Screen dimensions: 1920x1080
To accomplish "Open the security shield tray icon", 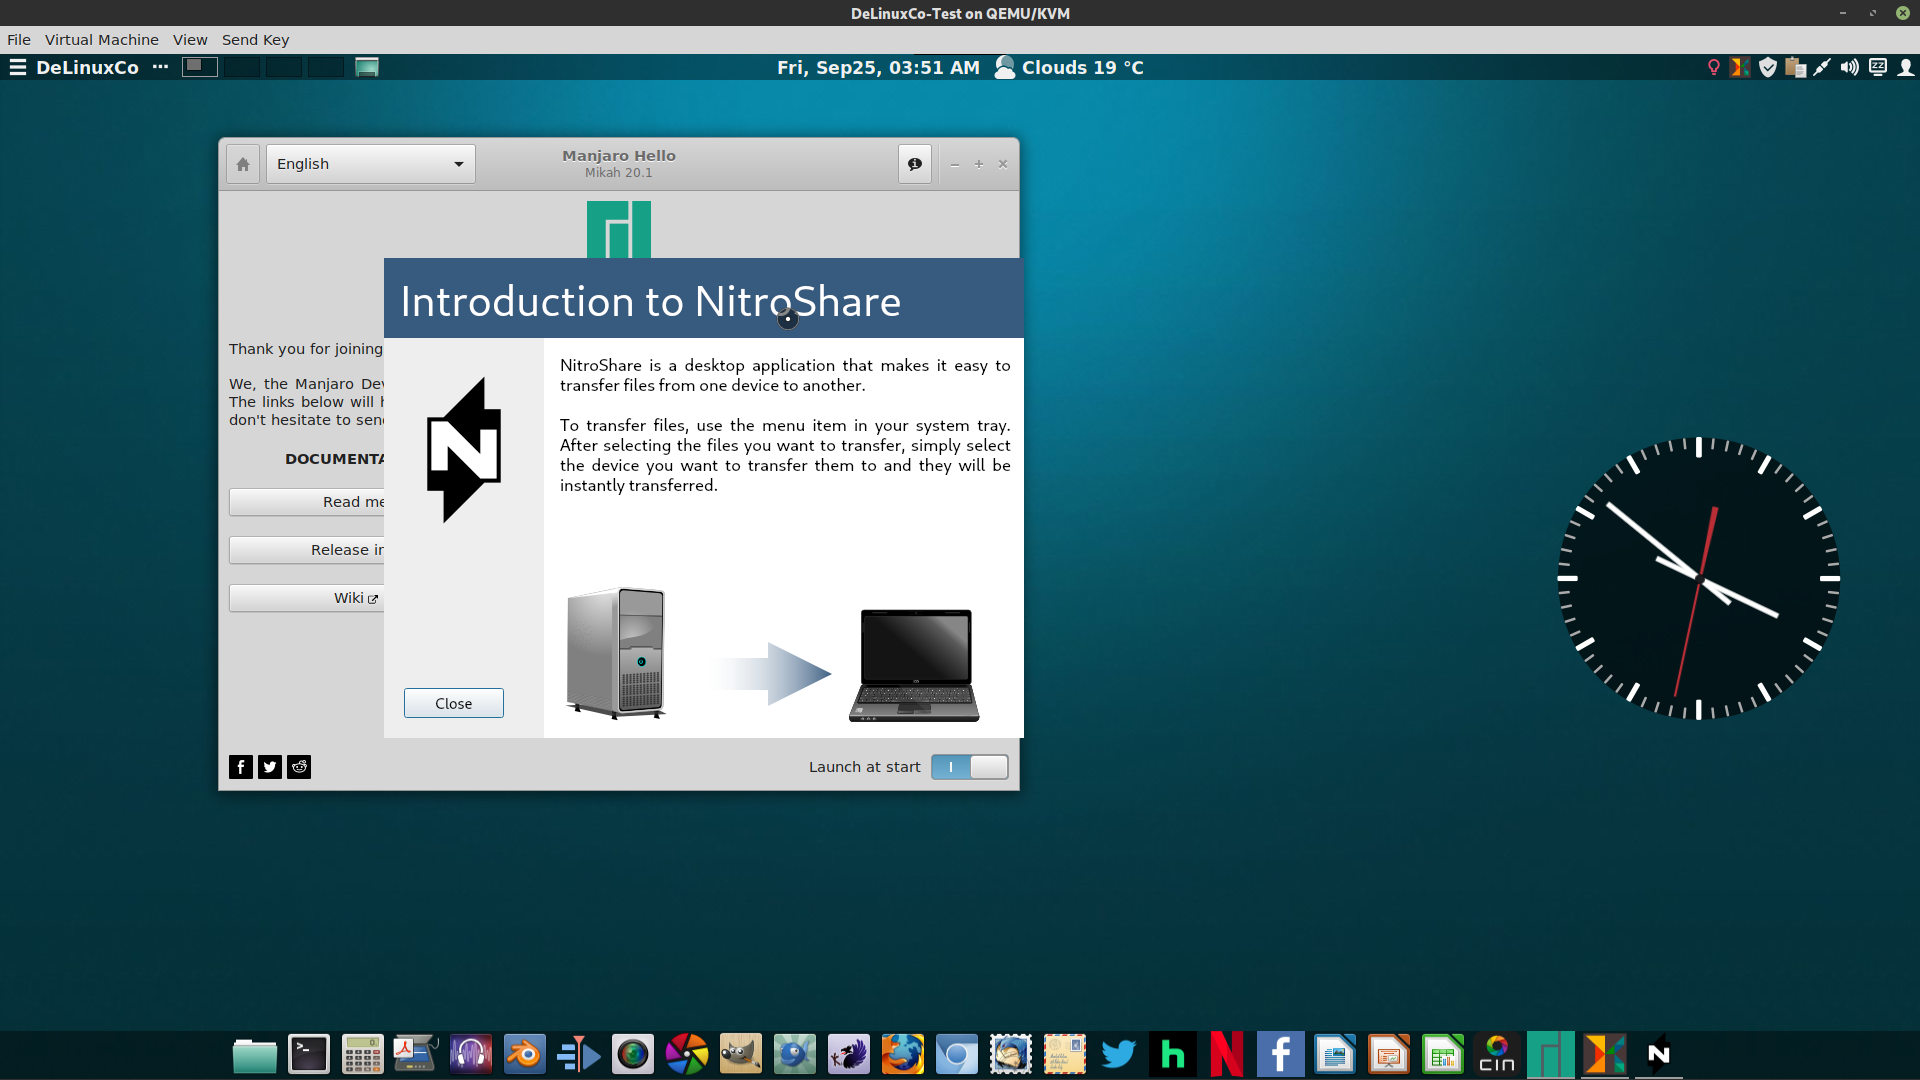I will click(1768, 67).
